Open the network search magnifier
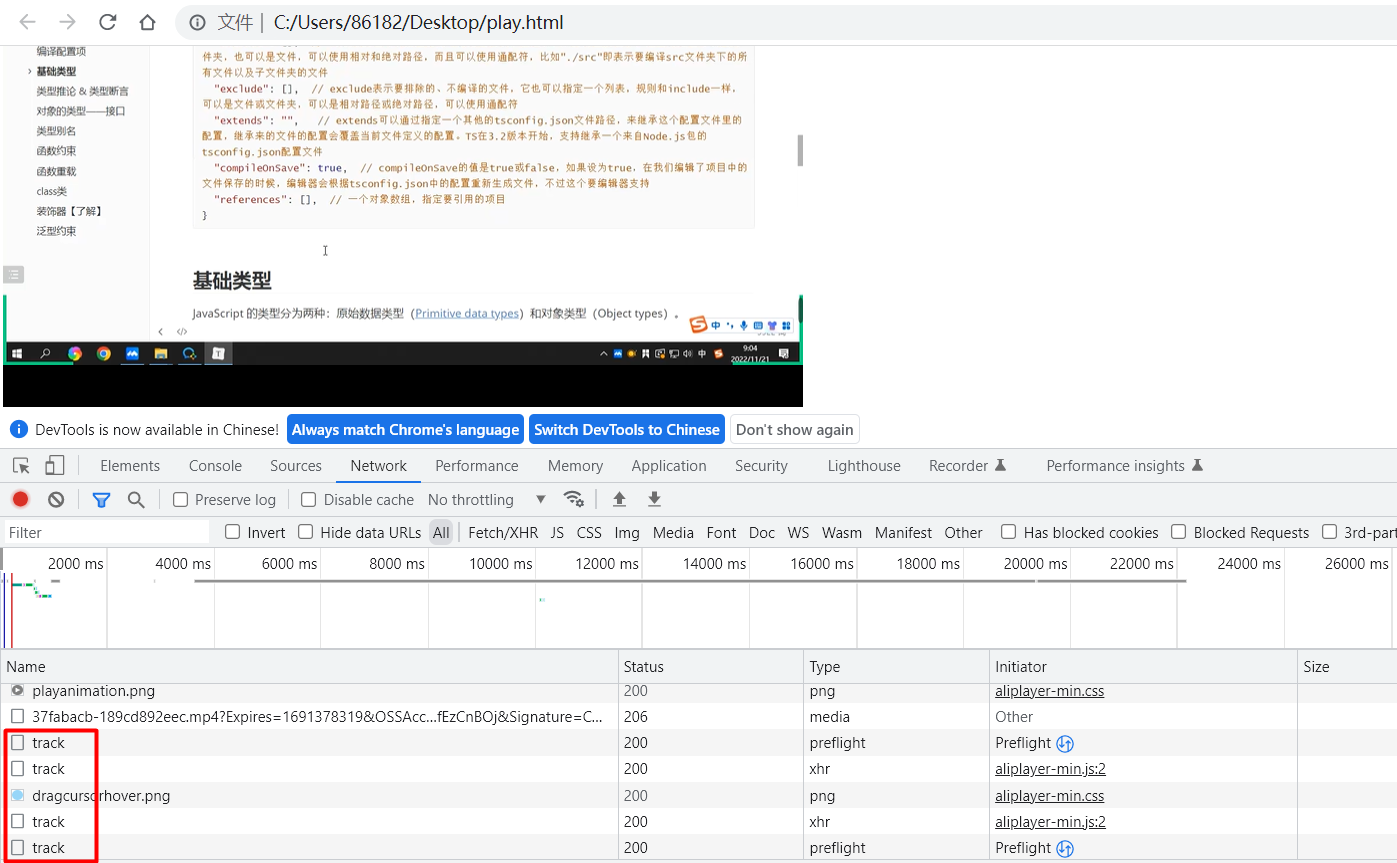The image size is (1397, 863). click(x=136, y=499)
